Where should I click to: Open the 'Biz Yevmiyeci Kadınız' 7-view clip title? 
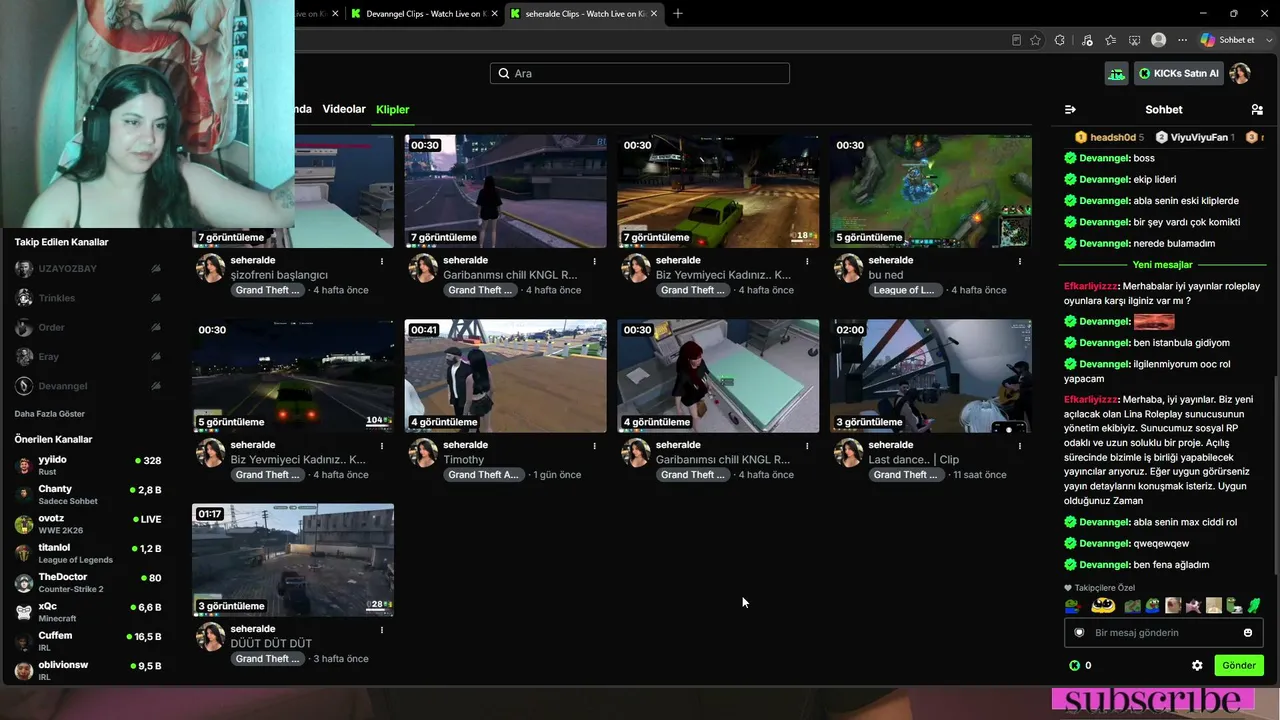click(723, 275)
